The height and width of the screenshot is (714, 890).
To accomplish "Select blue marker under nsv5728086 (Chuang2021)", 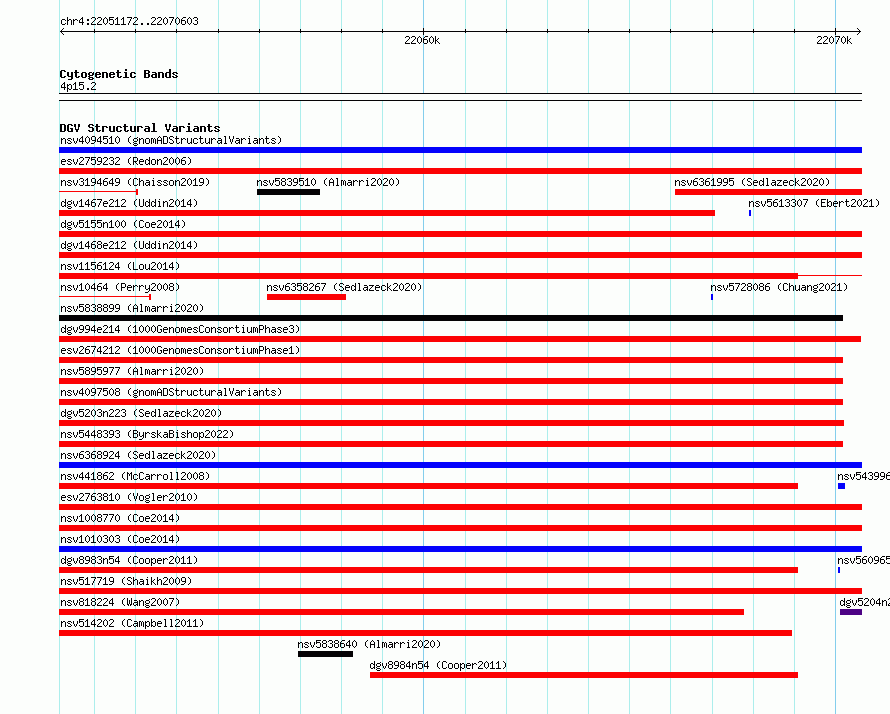I will click(712, 297).
